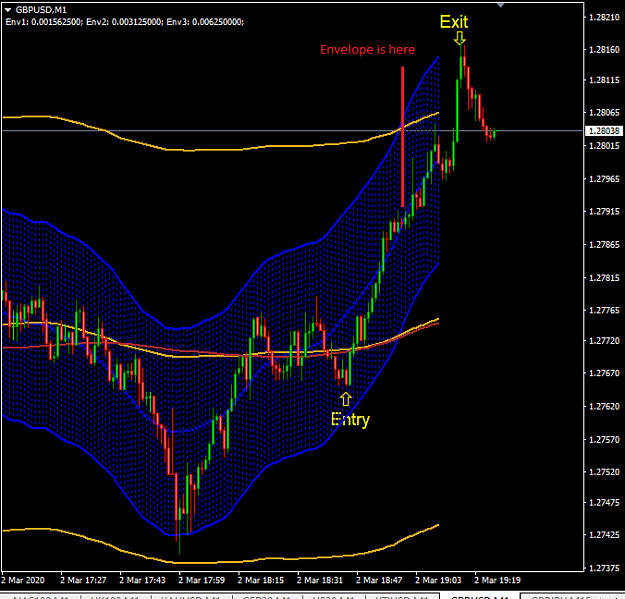This screenshot has width=625, height=599.
Task: Click the 1.28160 price axis label
Action: (604, 49)
